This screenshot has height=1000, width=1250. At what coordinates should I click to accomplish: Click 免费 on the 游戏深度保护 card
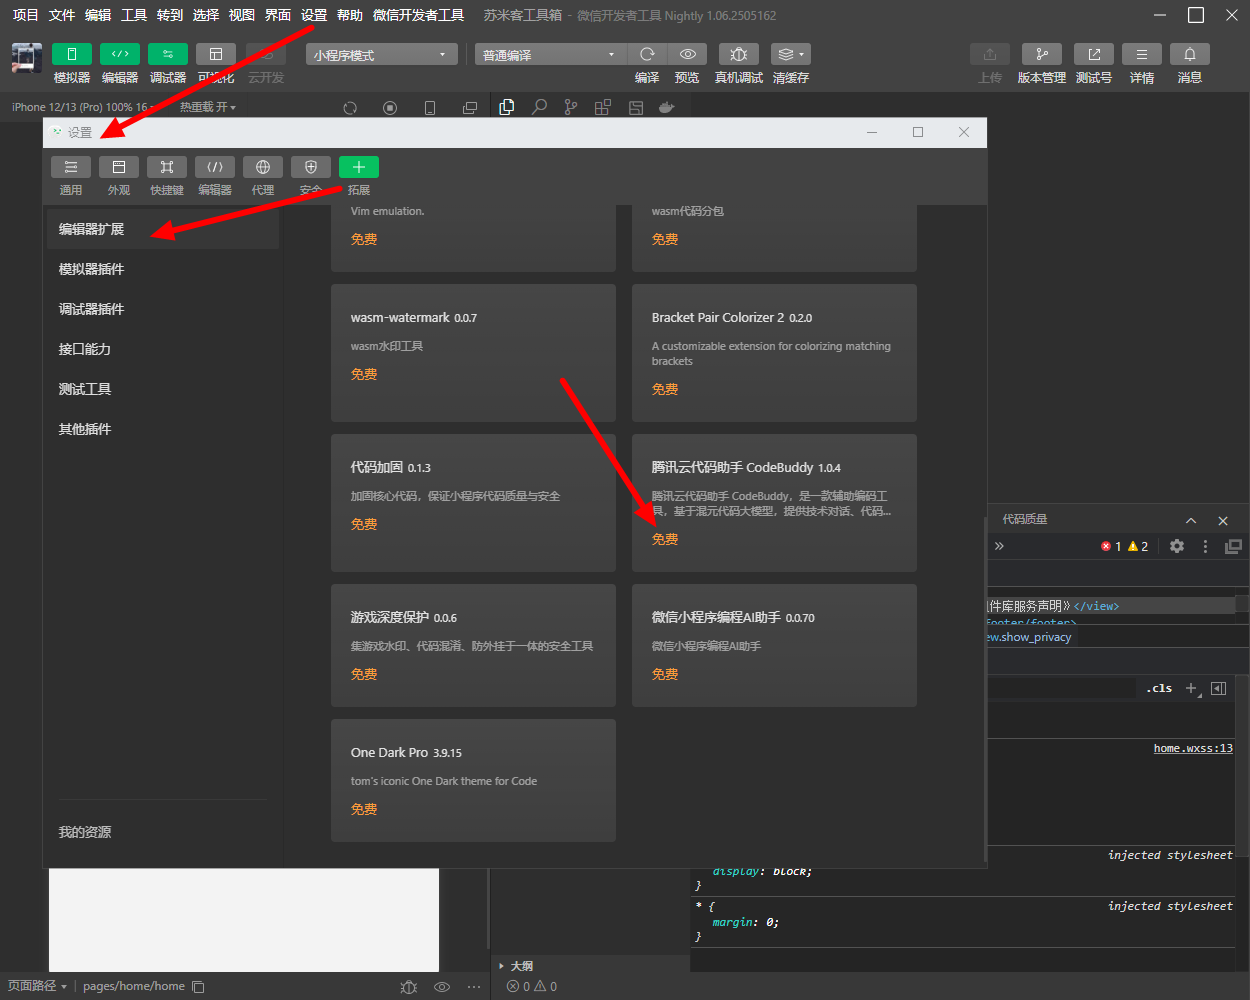click(x=364, y=674)
